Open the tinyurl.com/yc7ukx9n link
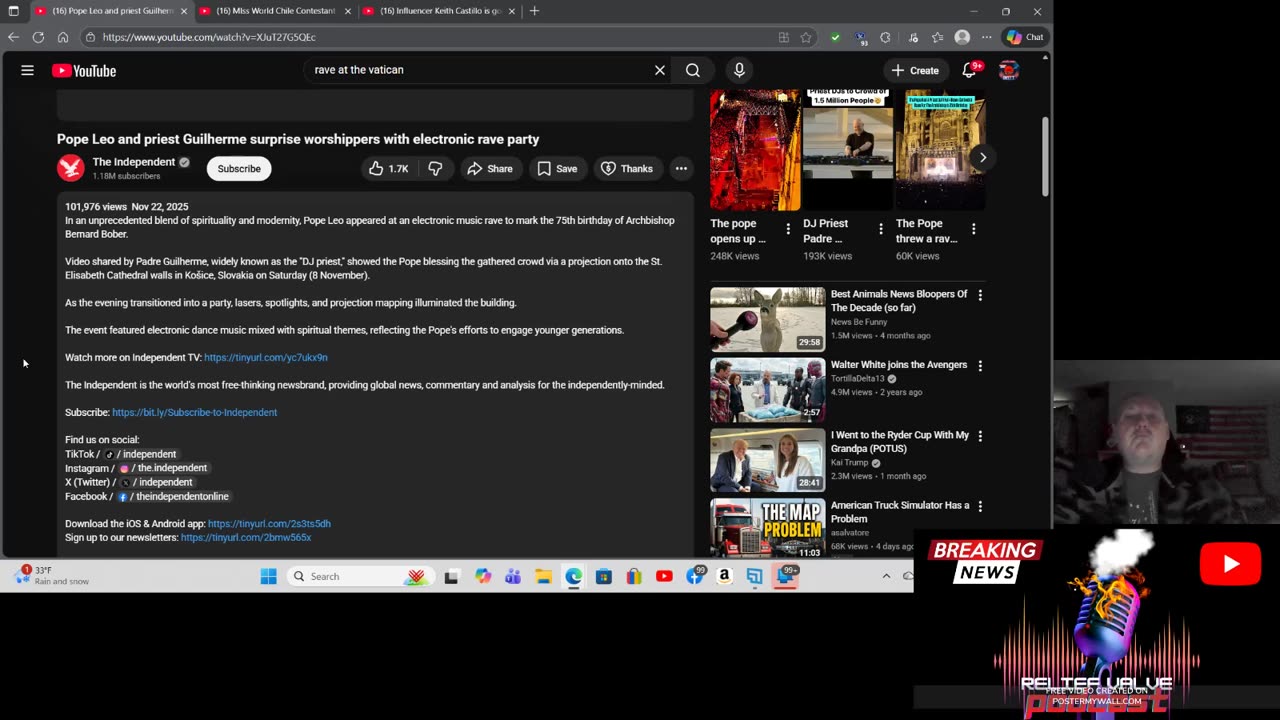This screenshot has height=720, width=1280. tap(266, 357)
